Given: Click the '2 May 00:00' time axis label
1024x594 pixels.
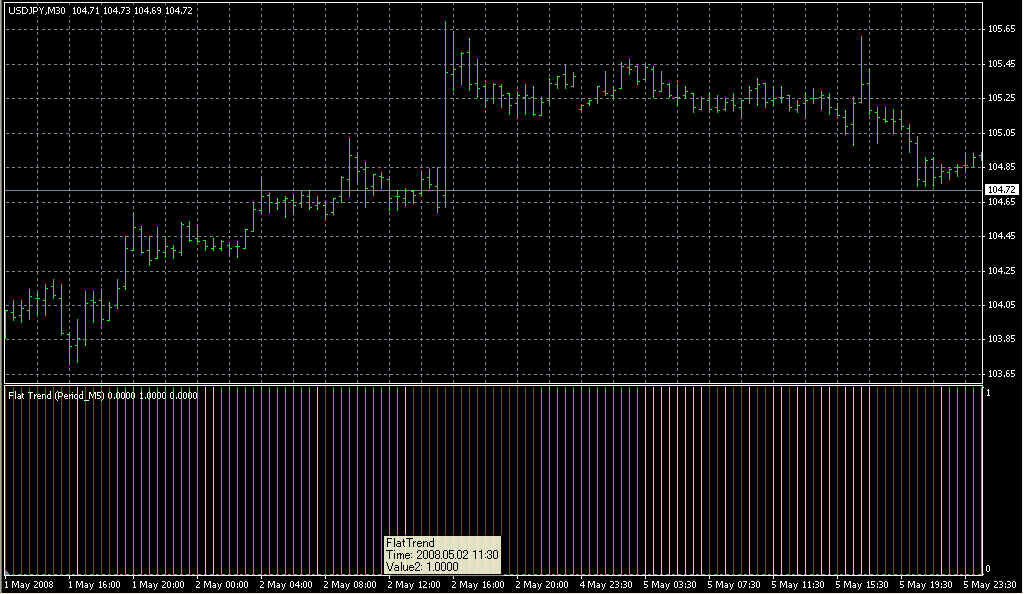Looking at the screenshot, I should 222,583.
